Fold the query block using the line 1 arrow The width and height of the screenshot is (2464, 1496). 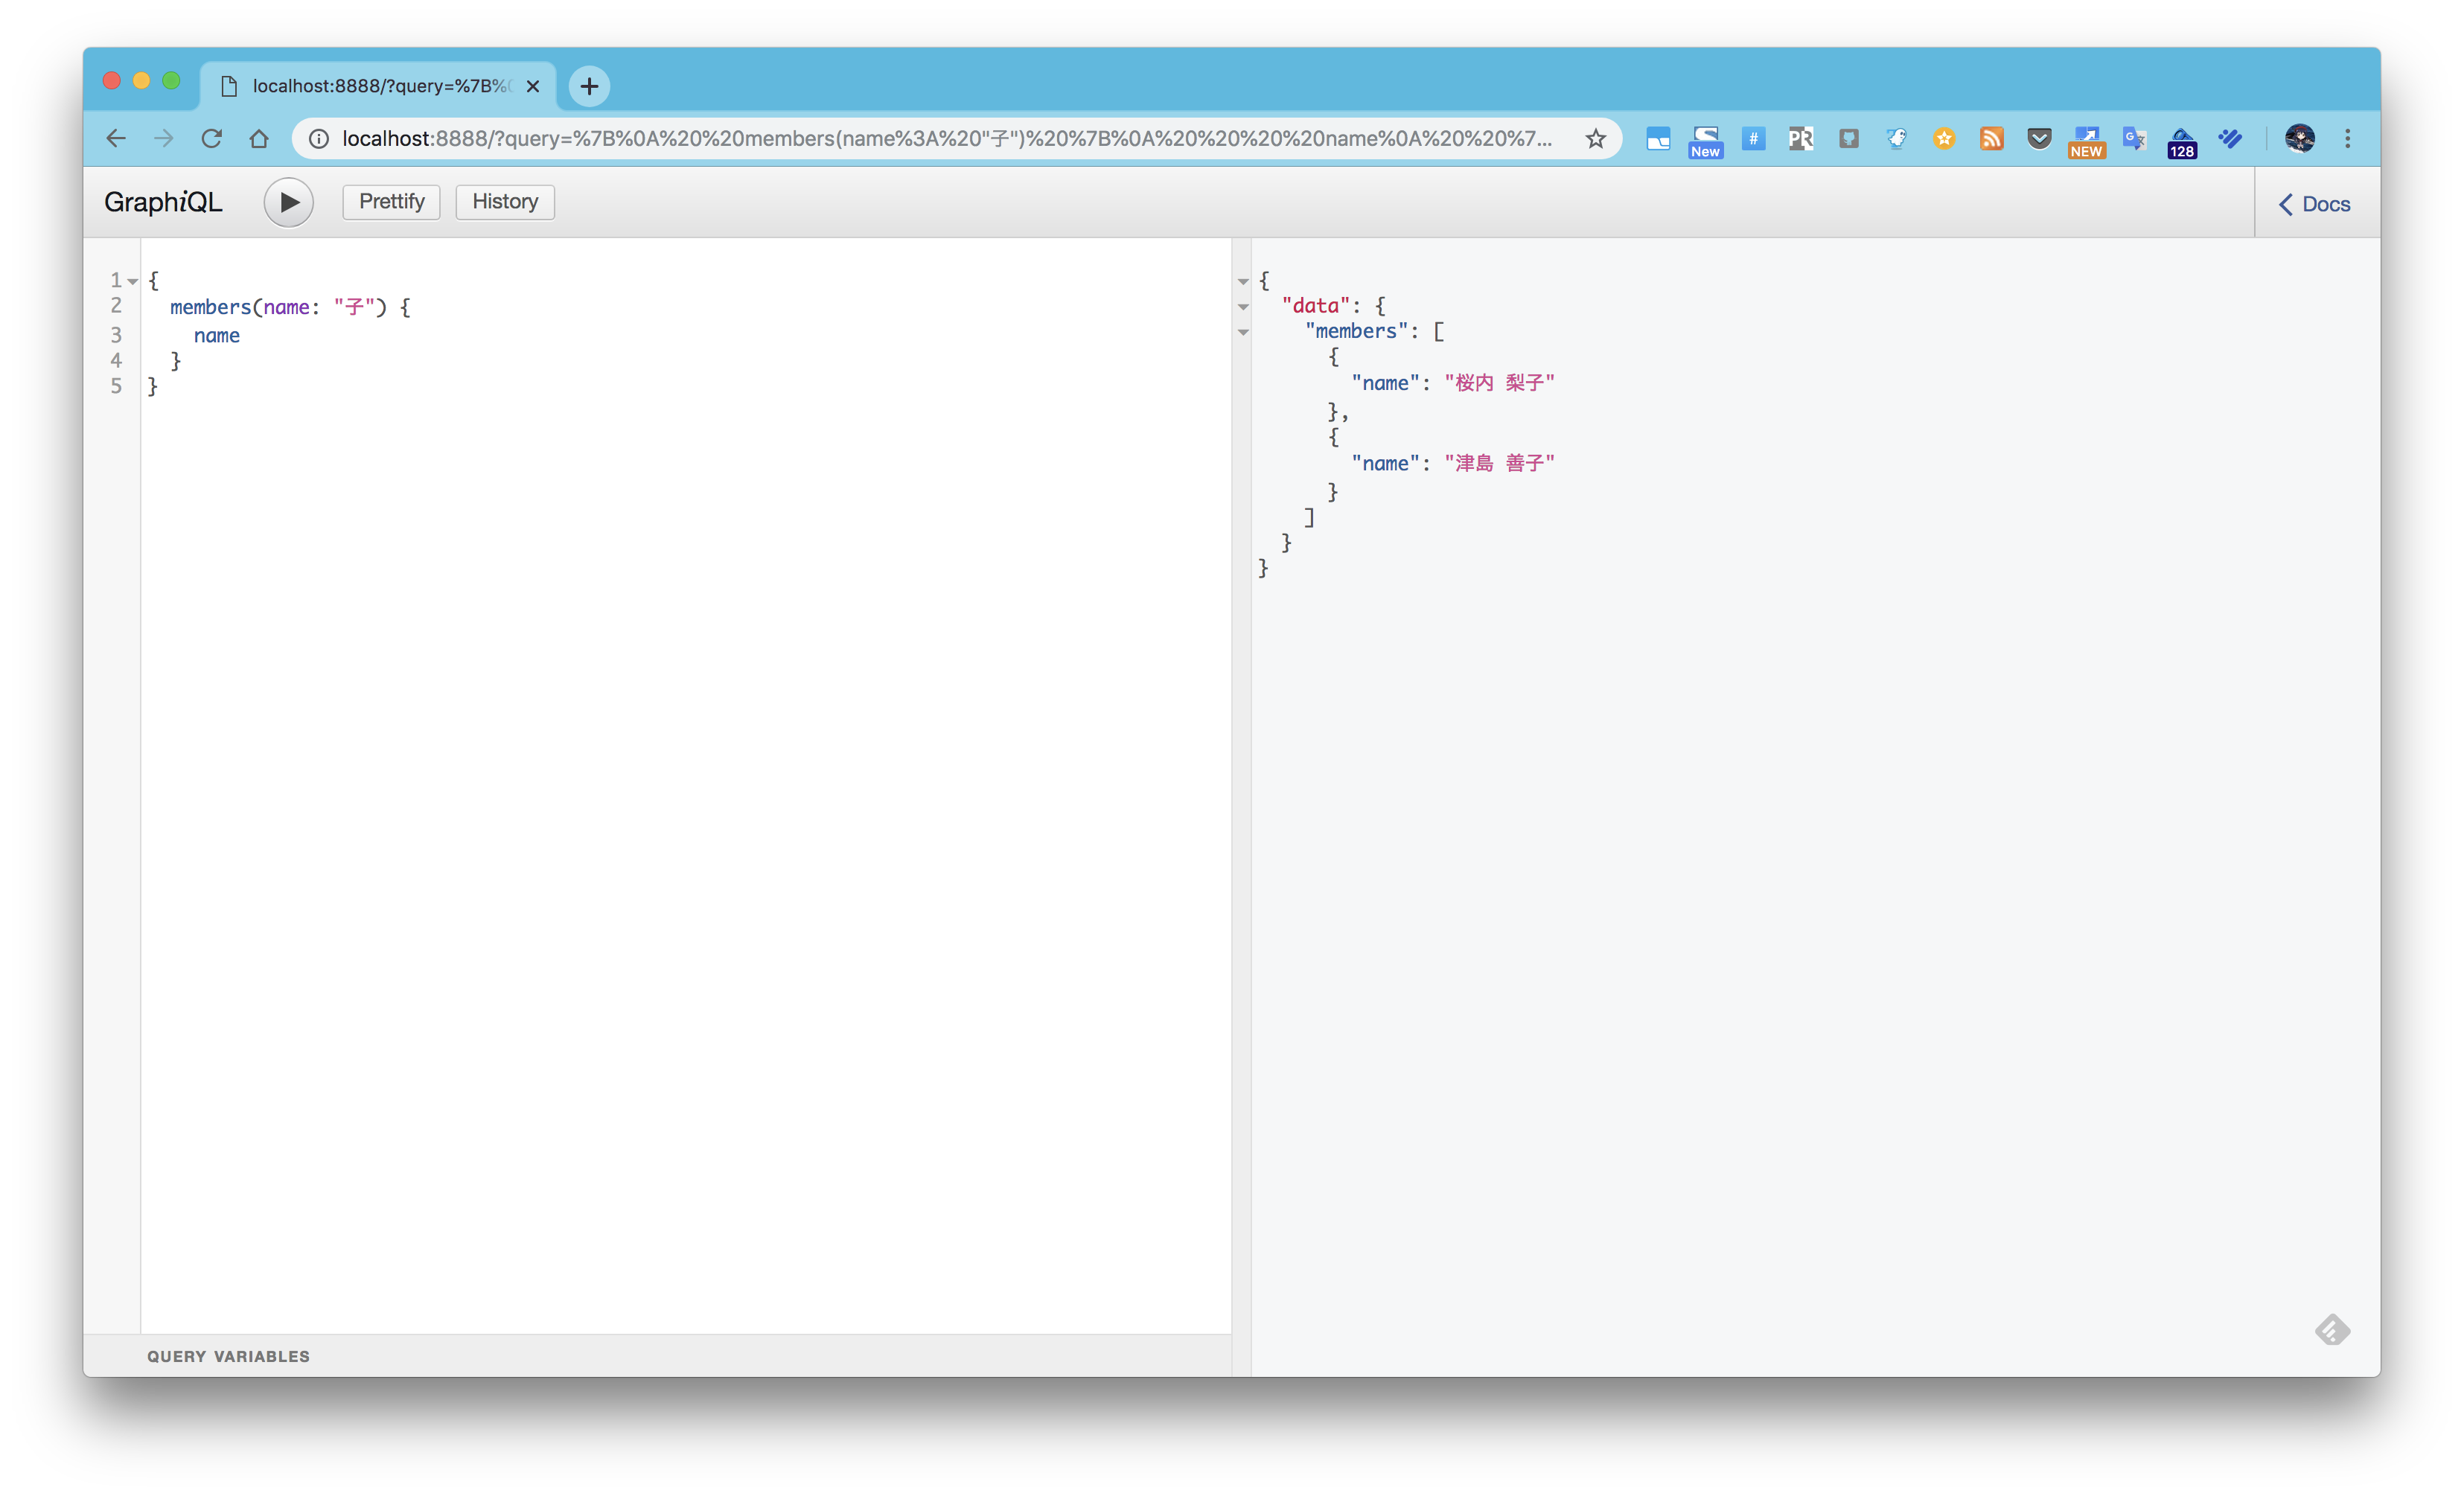[132, 281]
